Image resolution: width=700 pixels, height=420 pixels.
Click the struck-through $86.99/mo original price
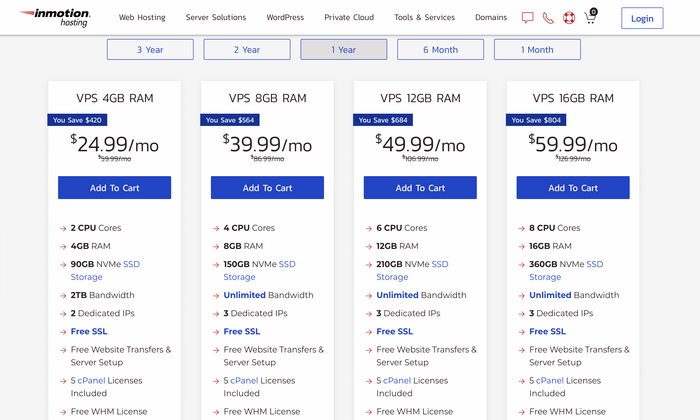point(267,158)
